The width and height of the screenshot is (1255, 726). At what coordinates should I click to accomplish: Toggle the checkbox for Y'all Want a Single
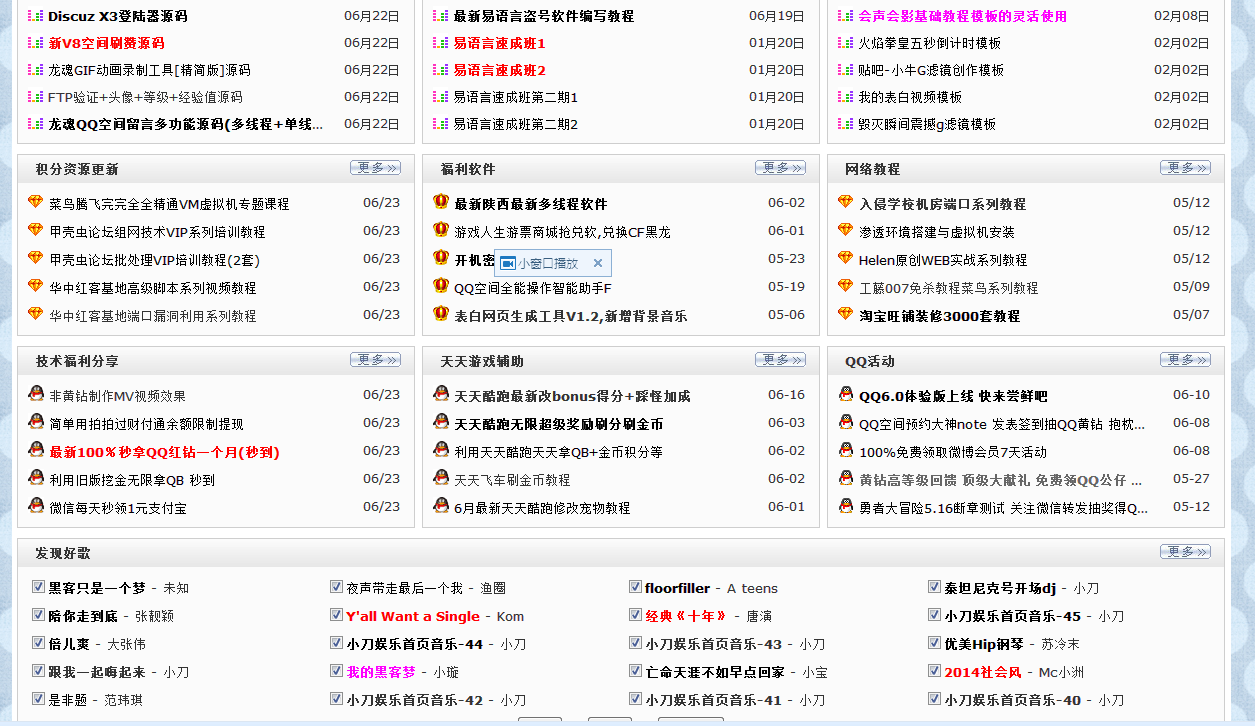point(337,615)
